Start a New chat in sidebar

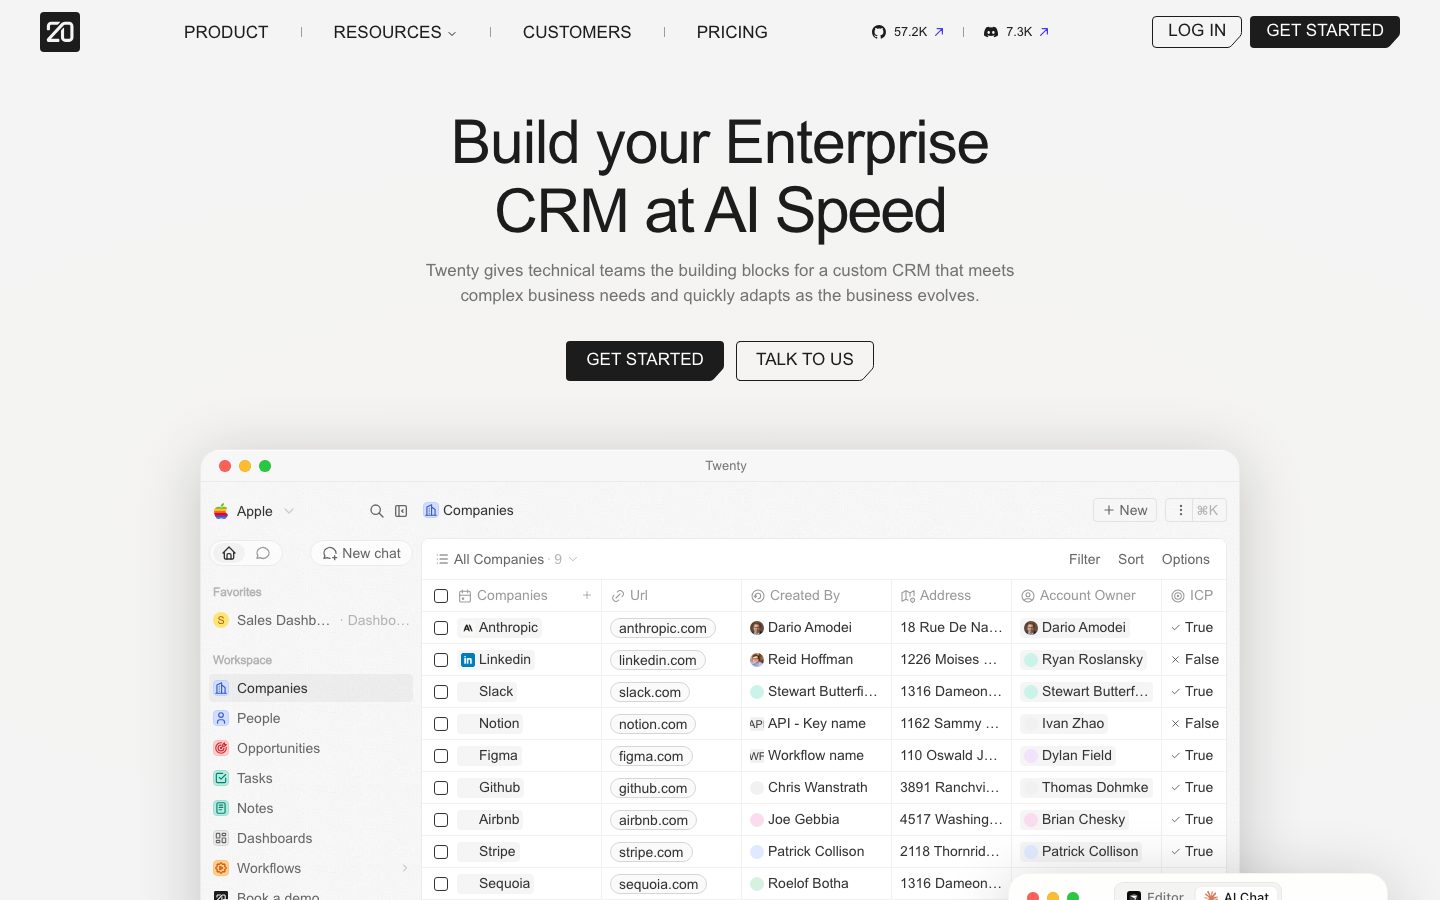361,553
